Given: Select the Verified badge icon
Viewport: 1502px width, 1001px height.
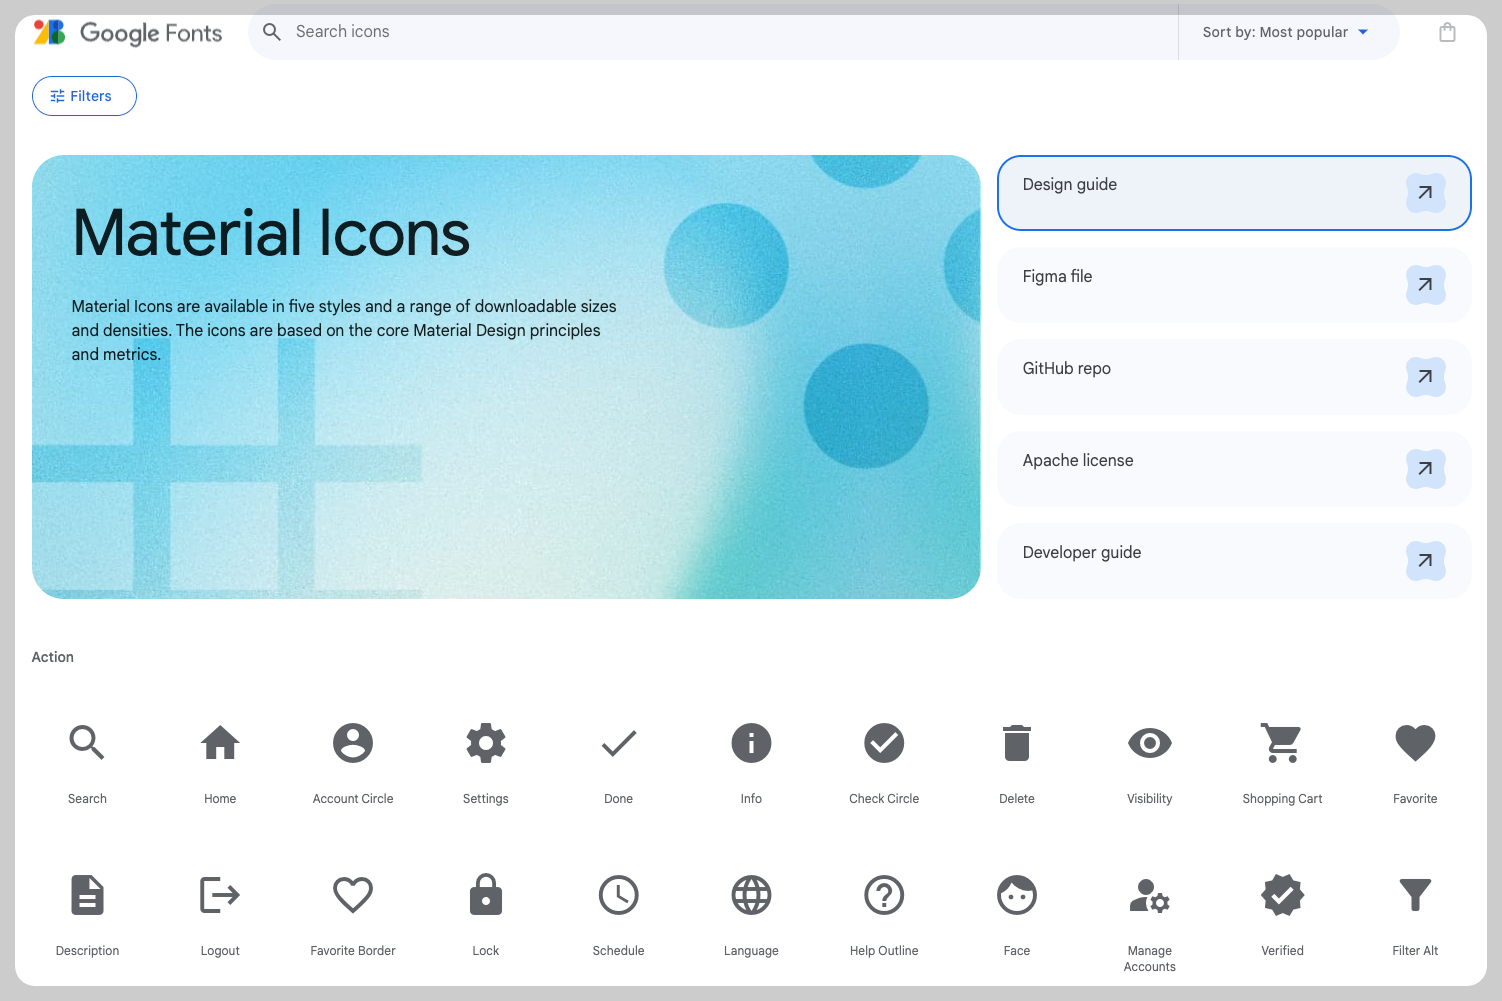Looking at the screenshot, I should point(1282,895).
